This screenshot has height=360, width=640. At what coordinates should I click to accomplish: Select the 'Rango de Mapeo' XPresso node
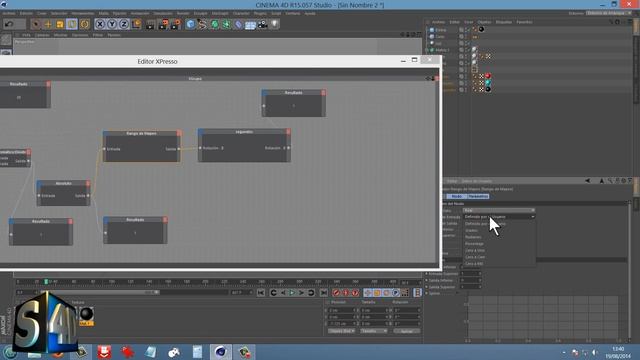coord(142,146)
